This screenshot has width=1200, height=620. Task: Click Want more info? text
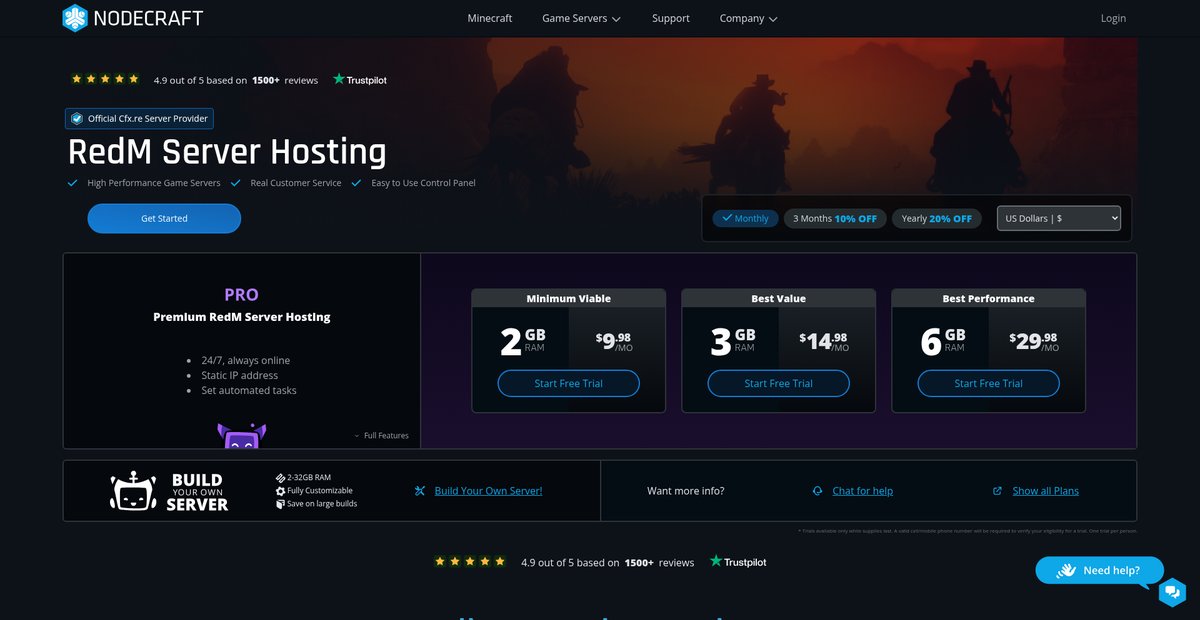[x=686, y=491]
